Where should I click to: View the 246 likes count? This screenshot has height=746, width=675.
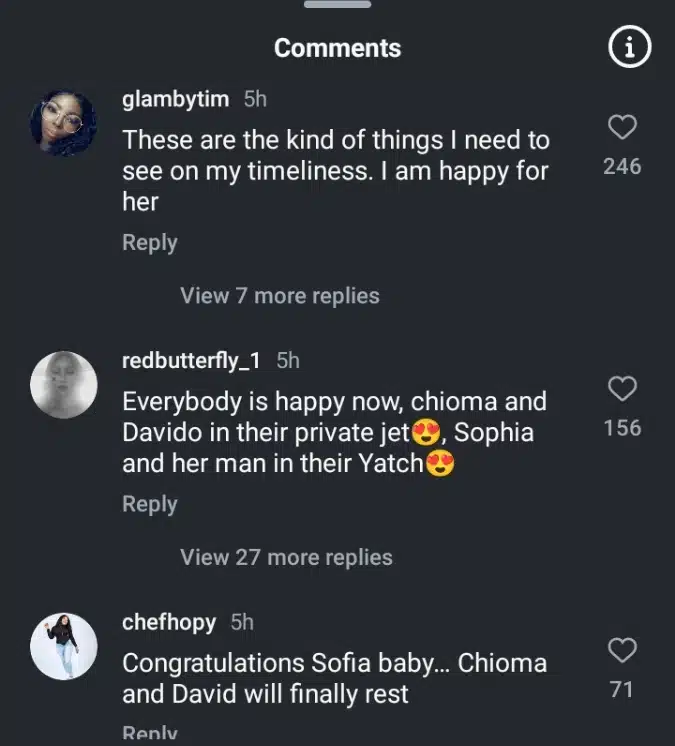[622, 166]
